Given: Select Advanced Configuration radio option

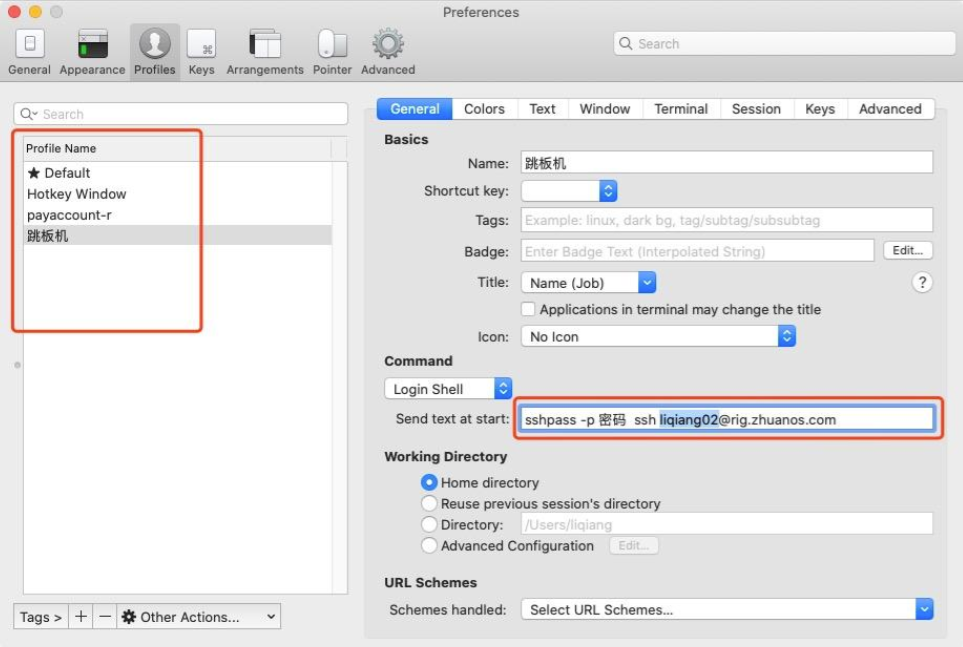Looking at the screenshot, I should [x=429, y=545].
